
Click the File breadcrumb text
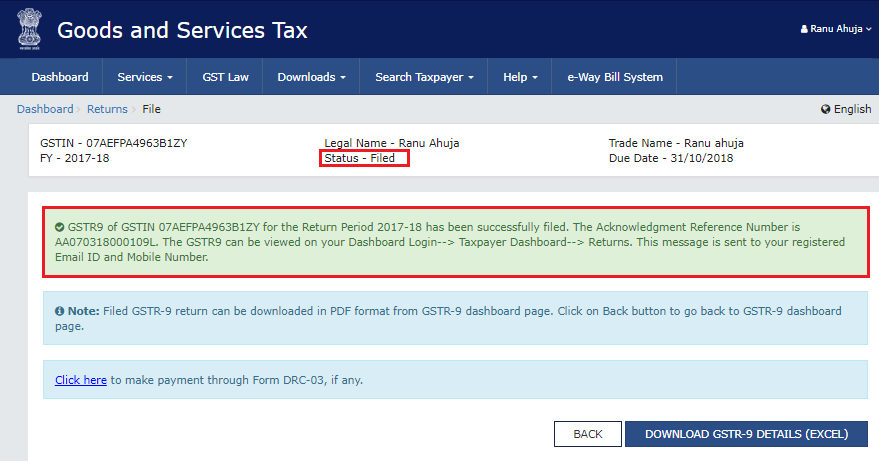[151, 109]
